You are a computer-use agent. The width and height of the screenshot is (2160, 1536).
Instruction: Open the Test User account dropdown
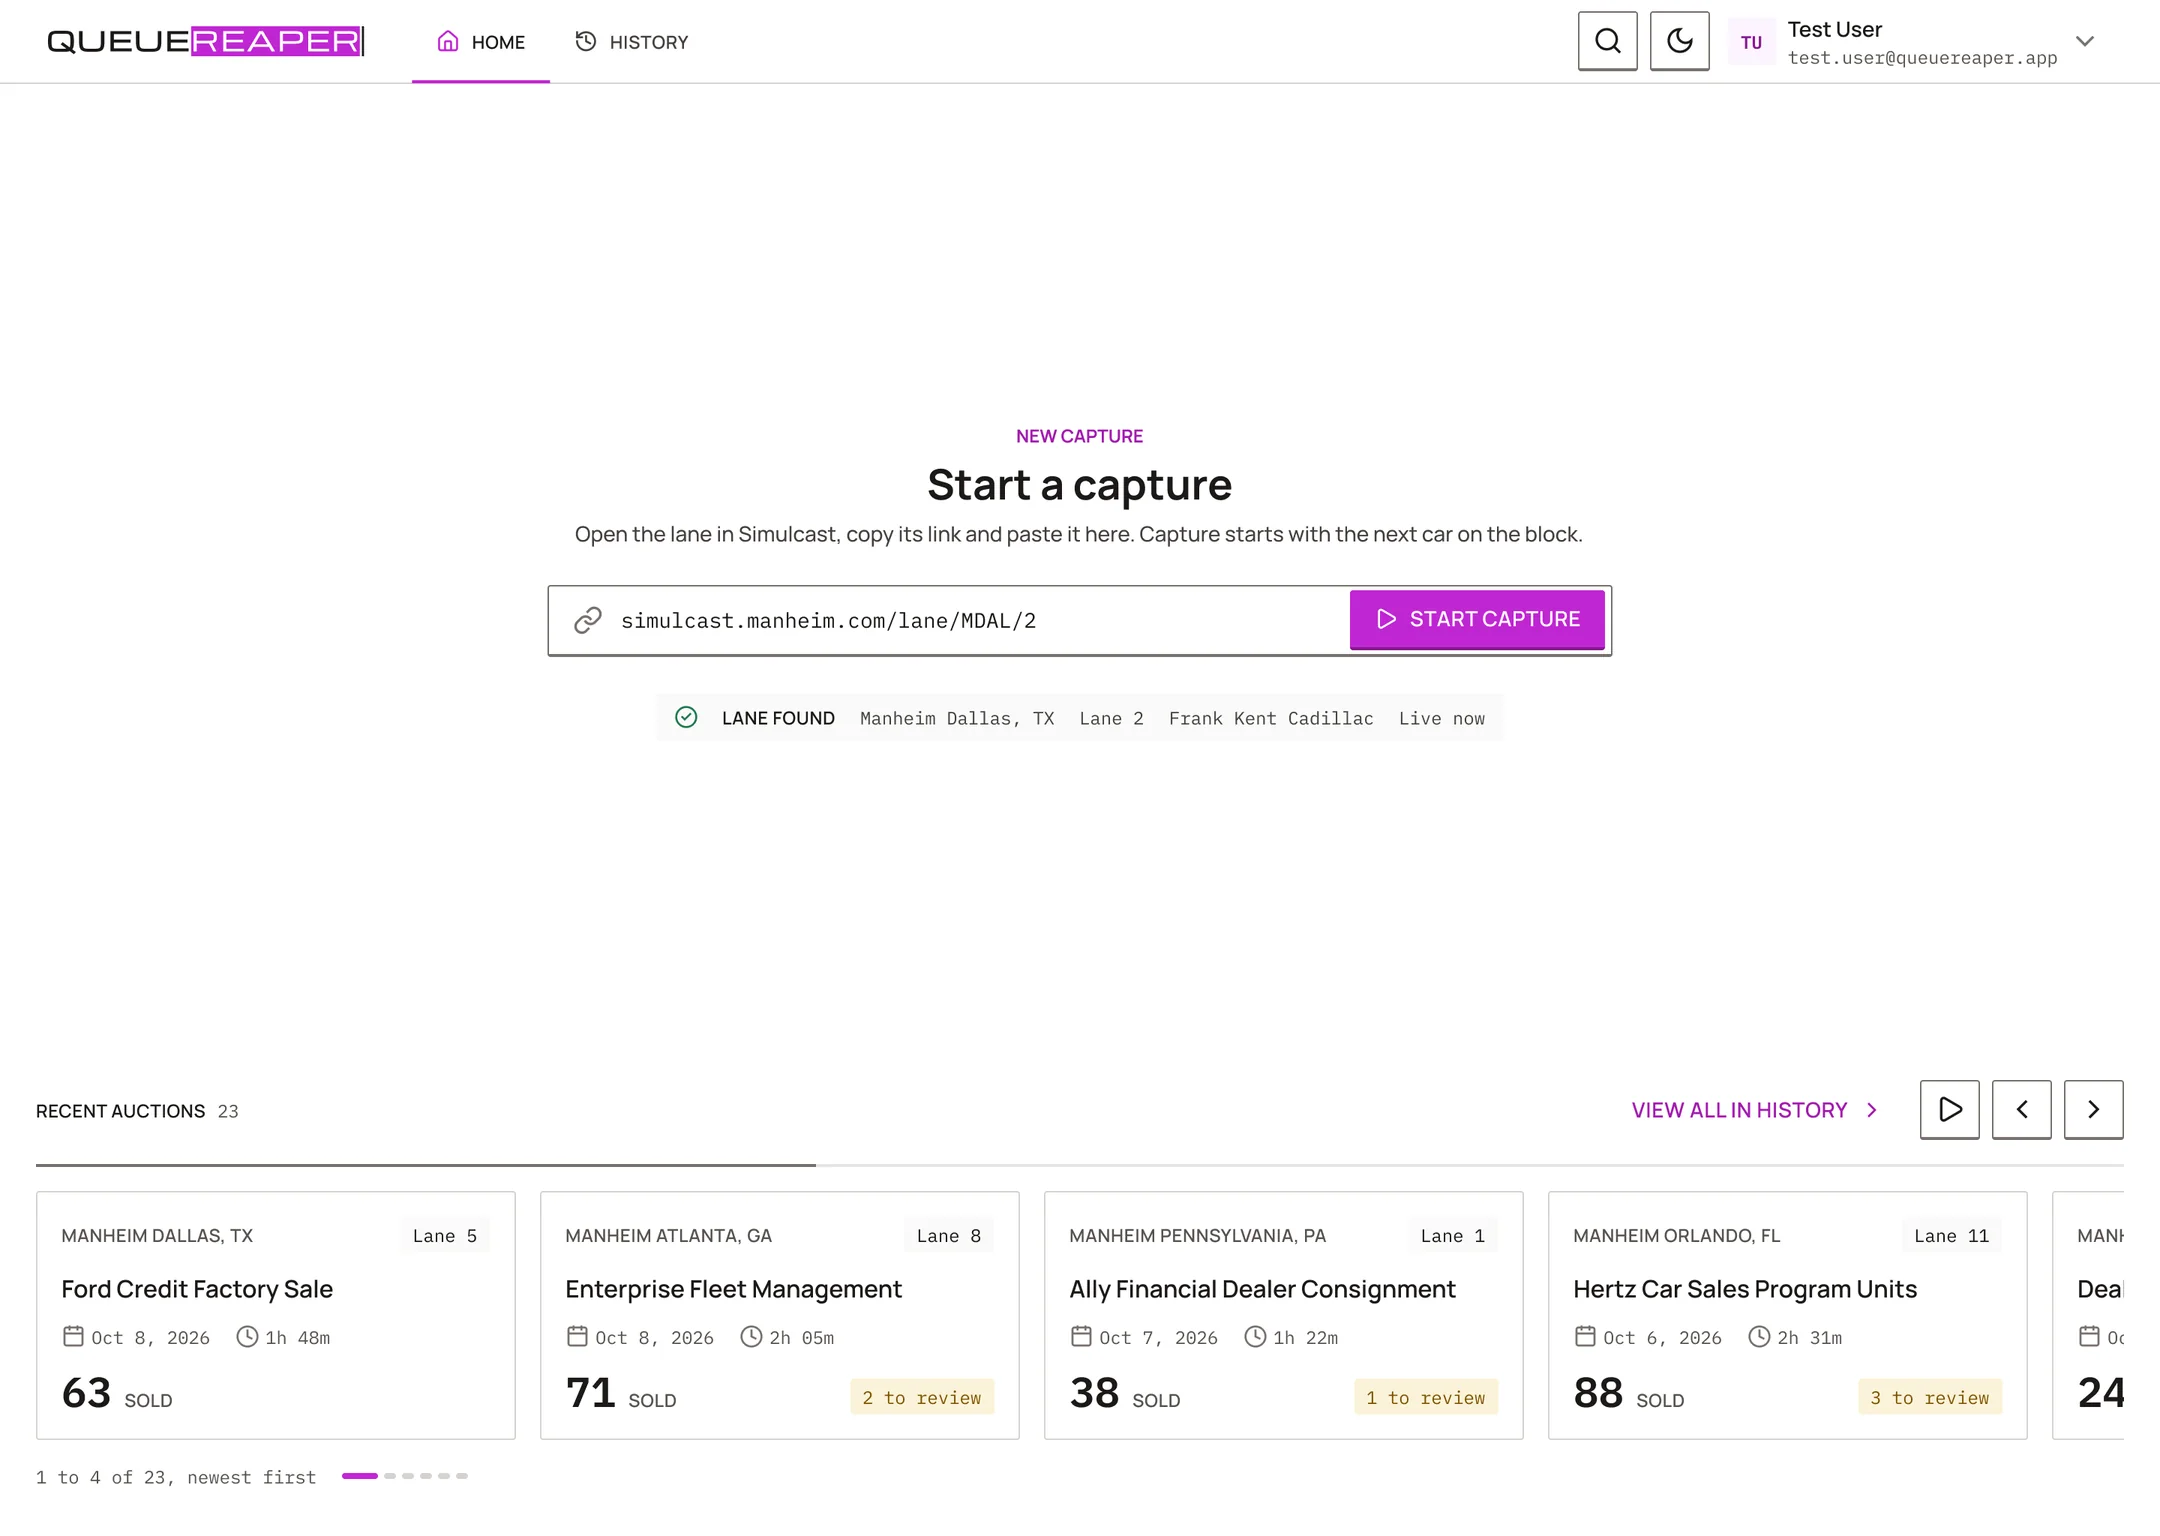1912,42
